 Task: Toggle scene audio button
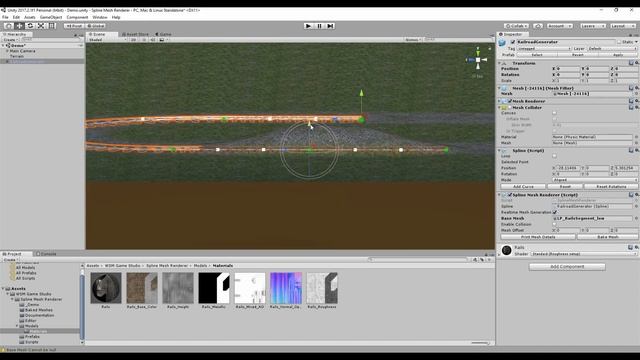pos(153,40)
